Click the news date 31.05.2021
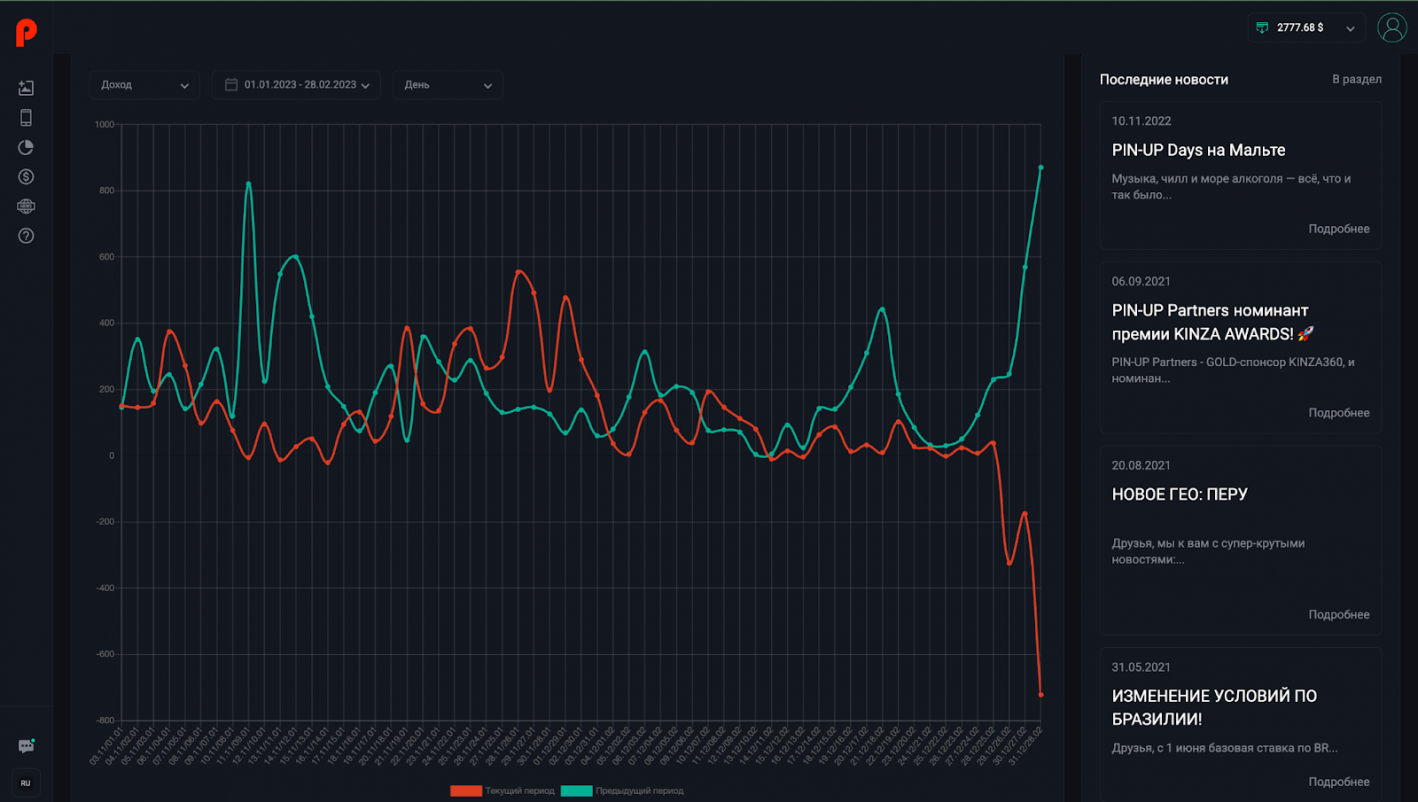The width and height of the screenshot is (1418, 802). 1141,667
